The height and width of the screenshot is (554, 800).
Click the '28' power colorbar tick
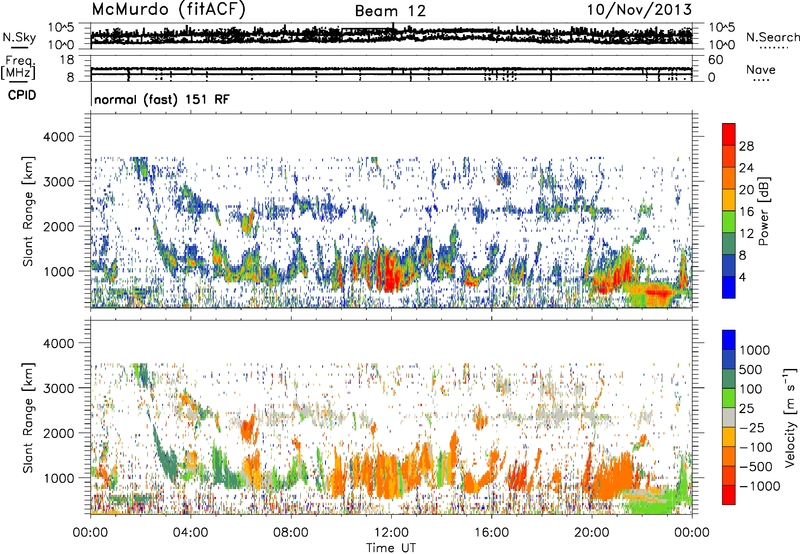click(746, 146)
